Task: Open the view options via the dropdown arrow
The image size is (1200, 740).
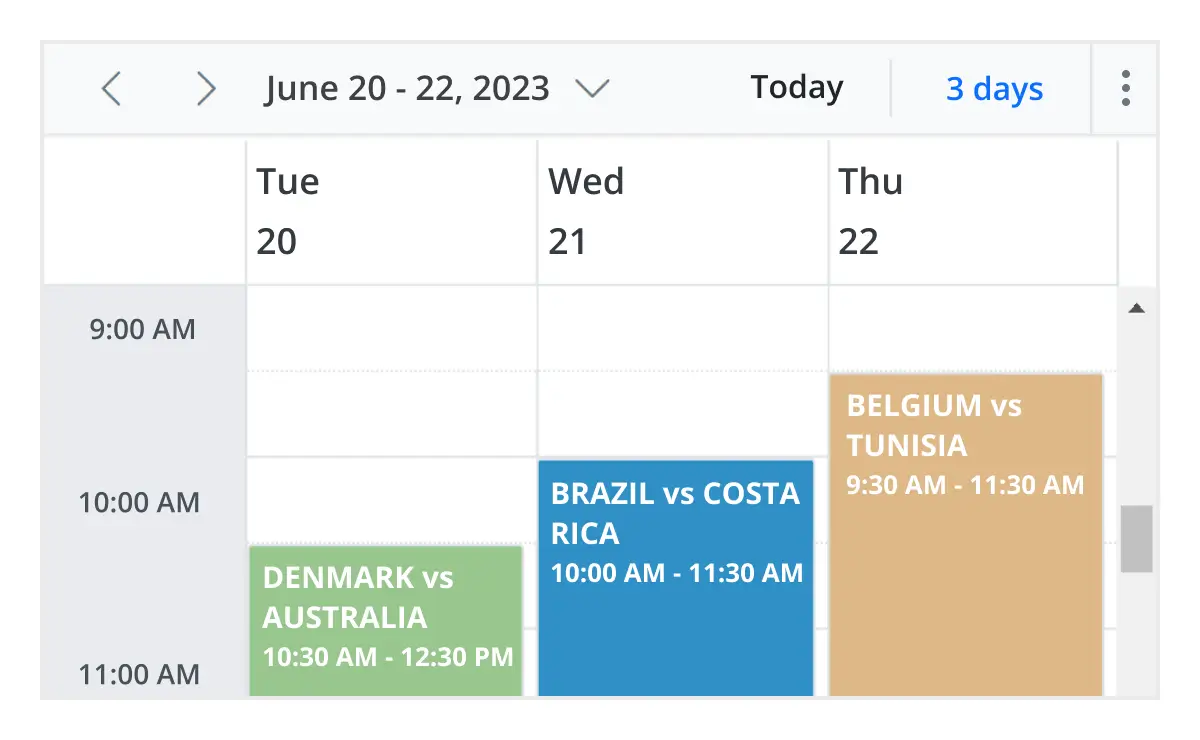Action: tap(591, 89)
